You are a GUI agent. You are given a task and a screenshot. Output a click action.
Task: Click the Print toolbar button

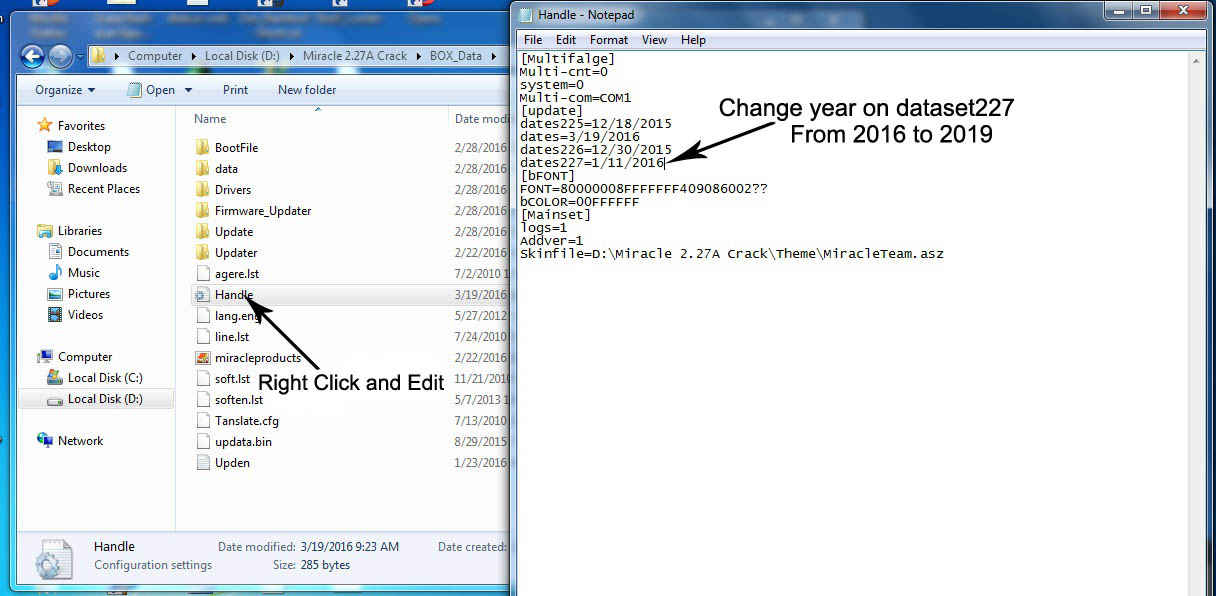pyautogui.click(x=235, y=89)
